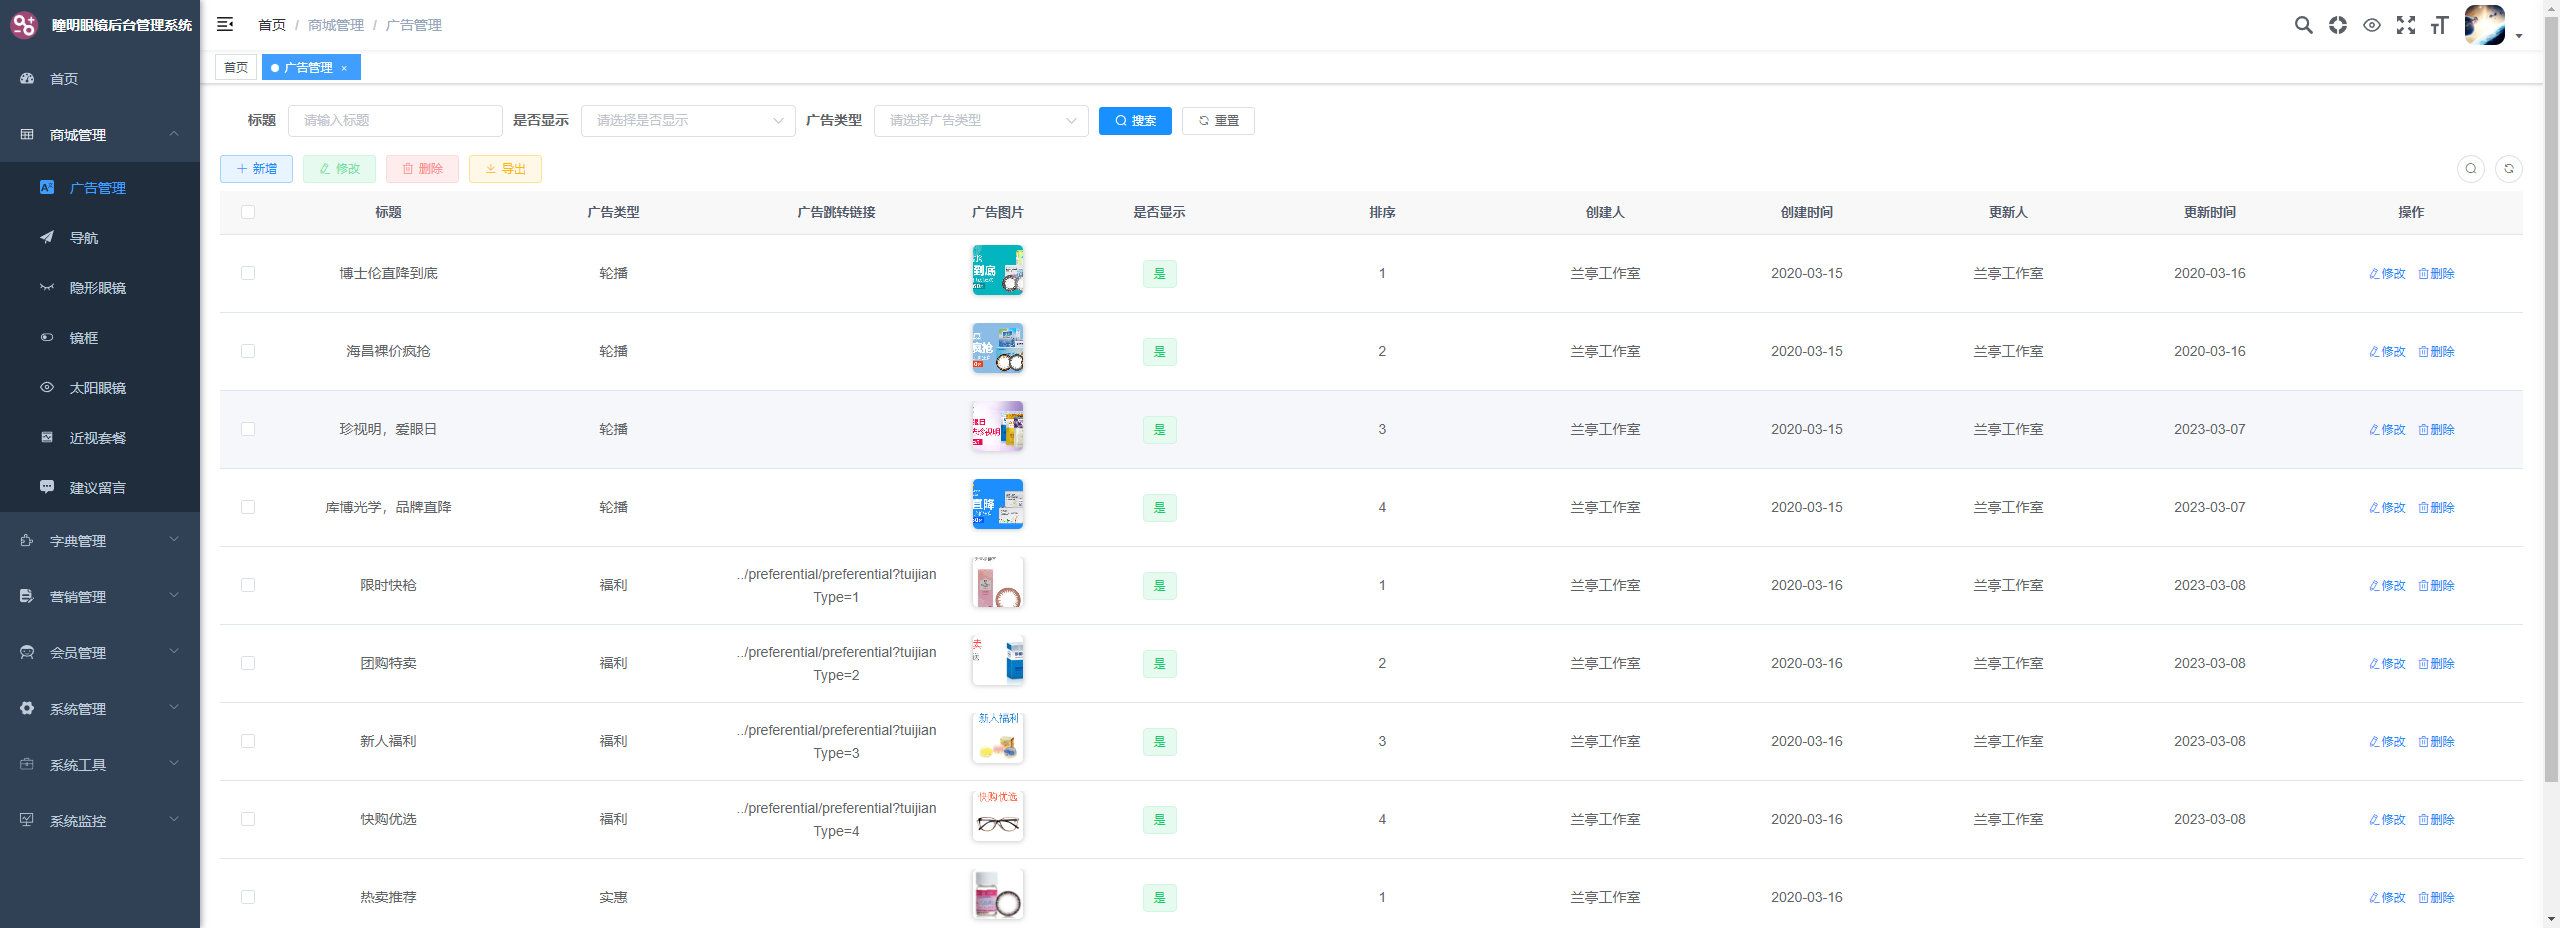Click 首页 in the breadcrumb
The width and height of the screenshot is (2560, 928).
pos(272,25)
